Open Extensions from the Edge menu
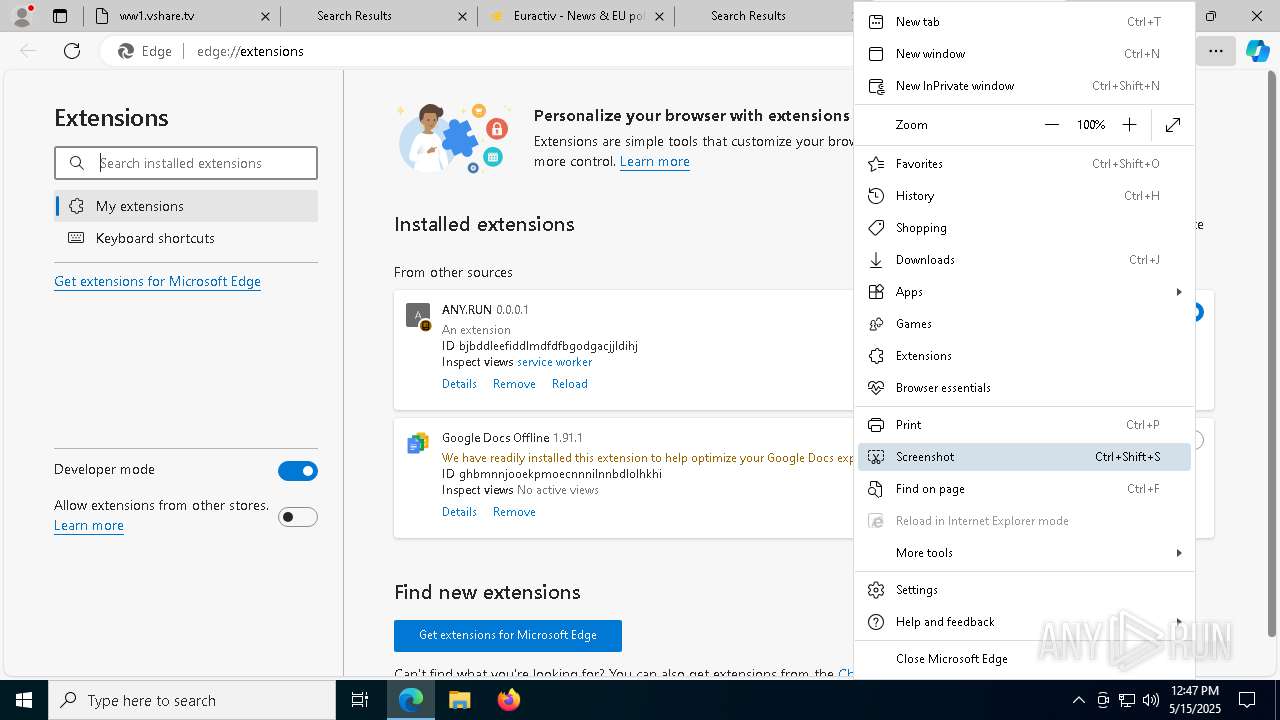This screenshot has width=1280, height=720. point(1024,356)
